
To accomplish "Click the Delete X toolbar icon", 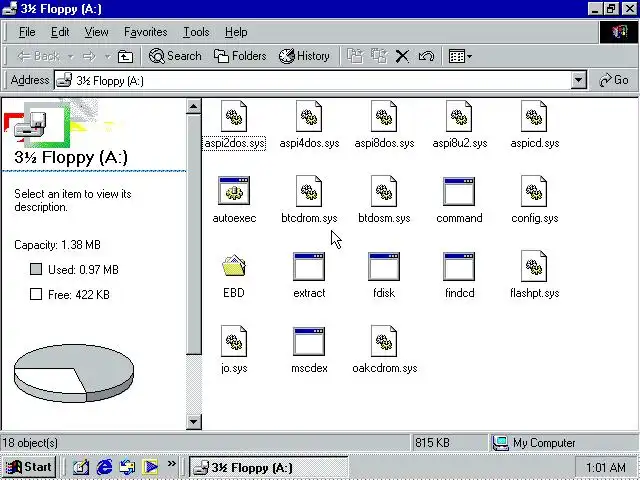I will [402, 56].
